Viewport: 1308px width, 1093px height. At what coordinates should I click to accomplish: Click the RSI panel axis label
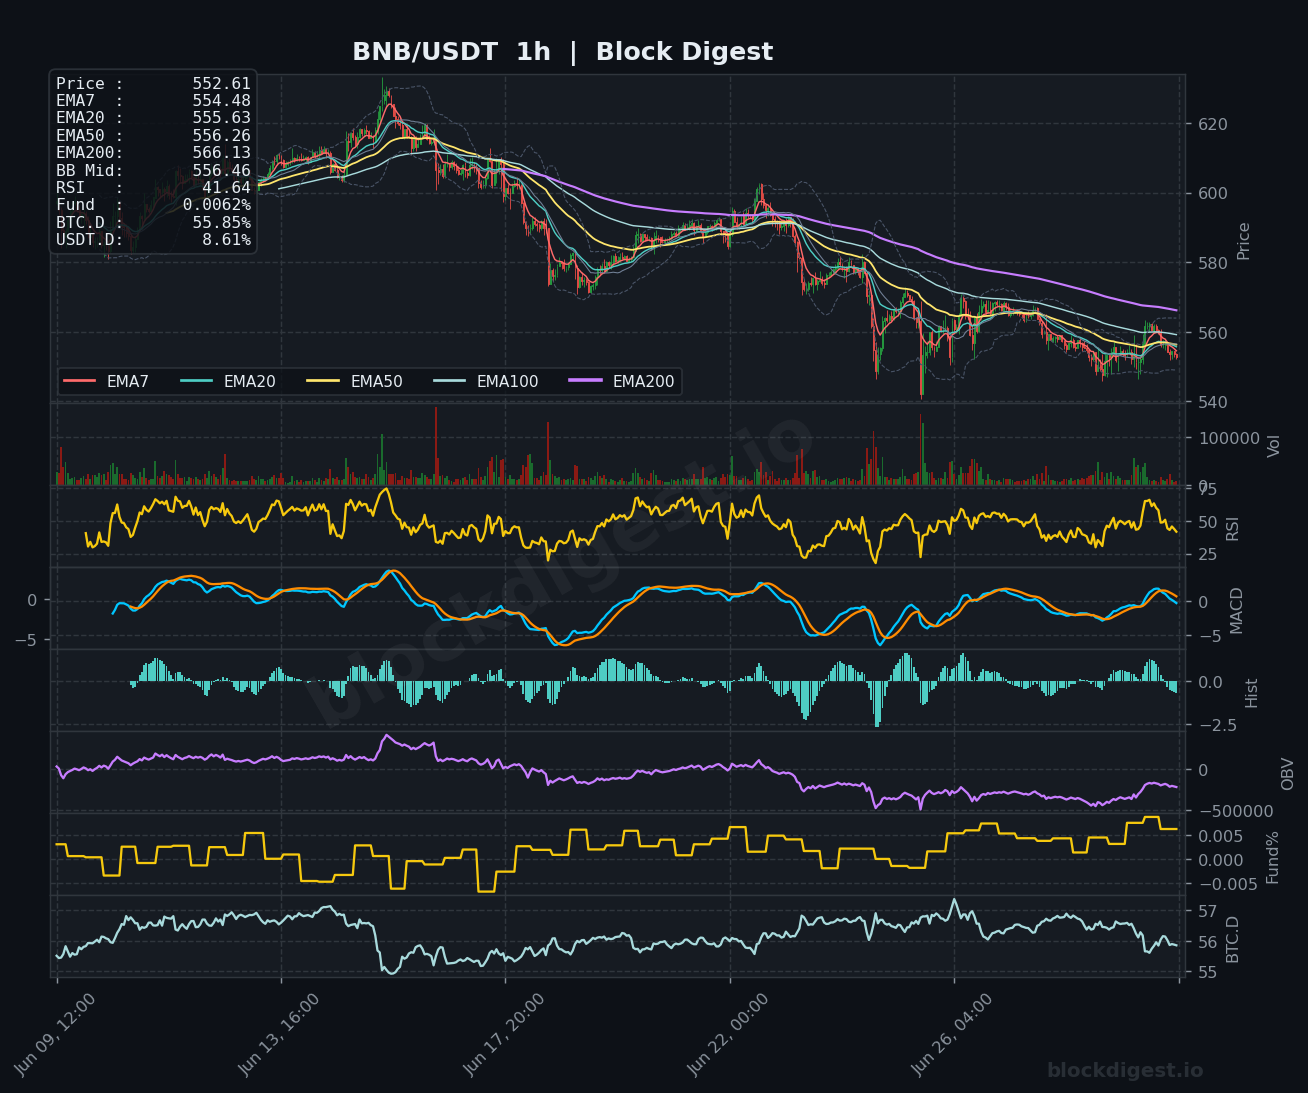1233,528
